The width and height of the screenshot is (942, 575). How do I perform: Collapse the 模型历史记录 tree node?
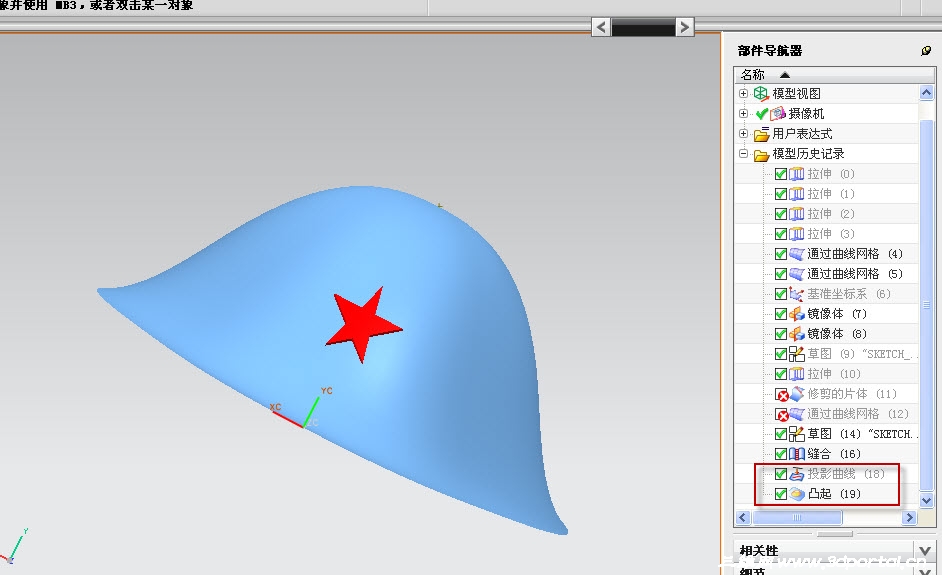click(x=743, y=154)
